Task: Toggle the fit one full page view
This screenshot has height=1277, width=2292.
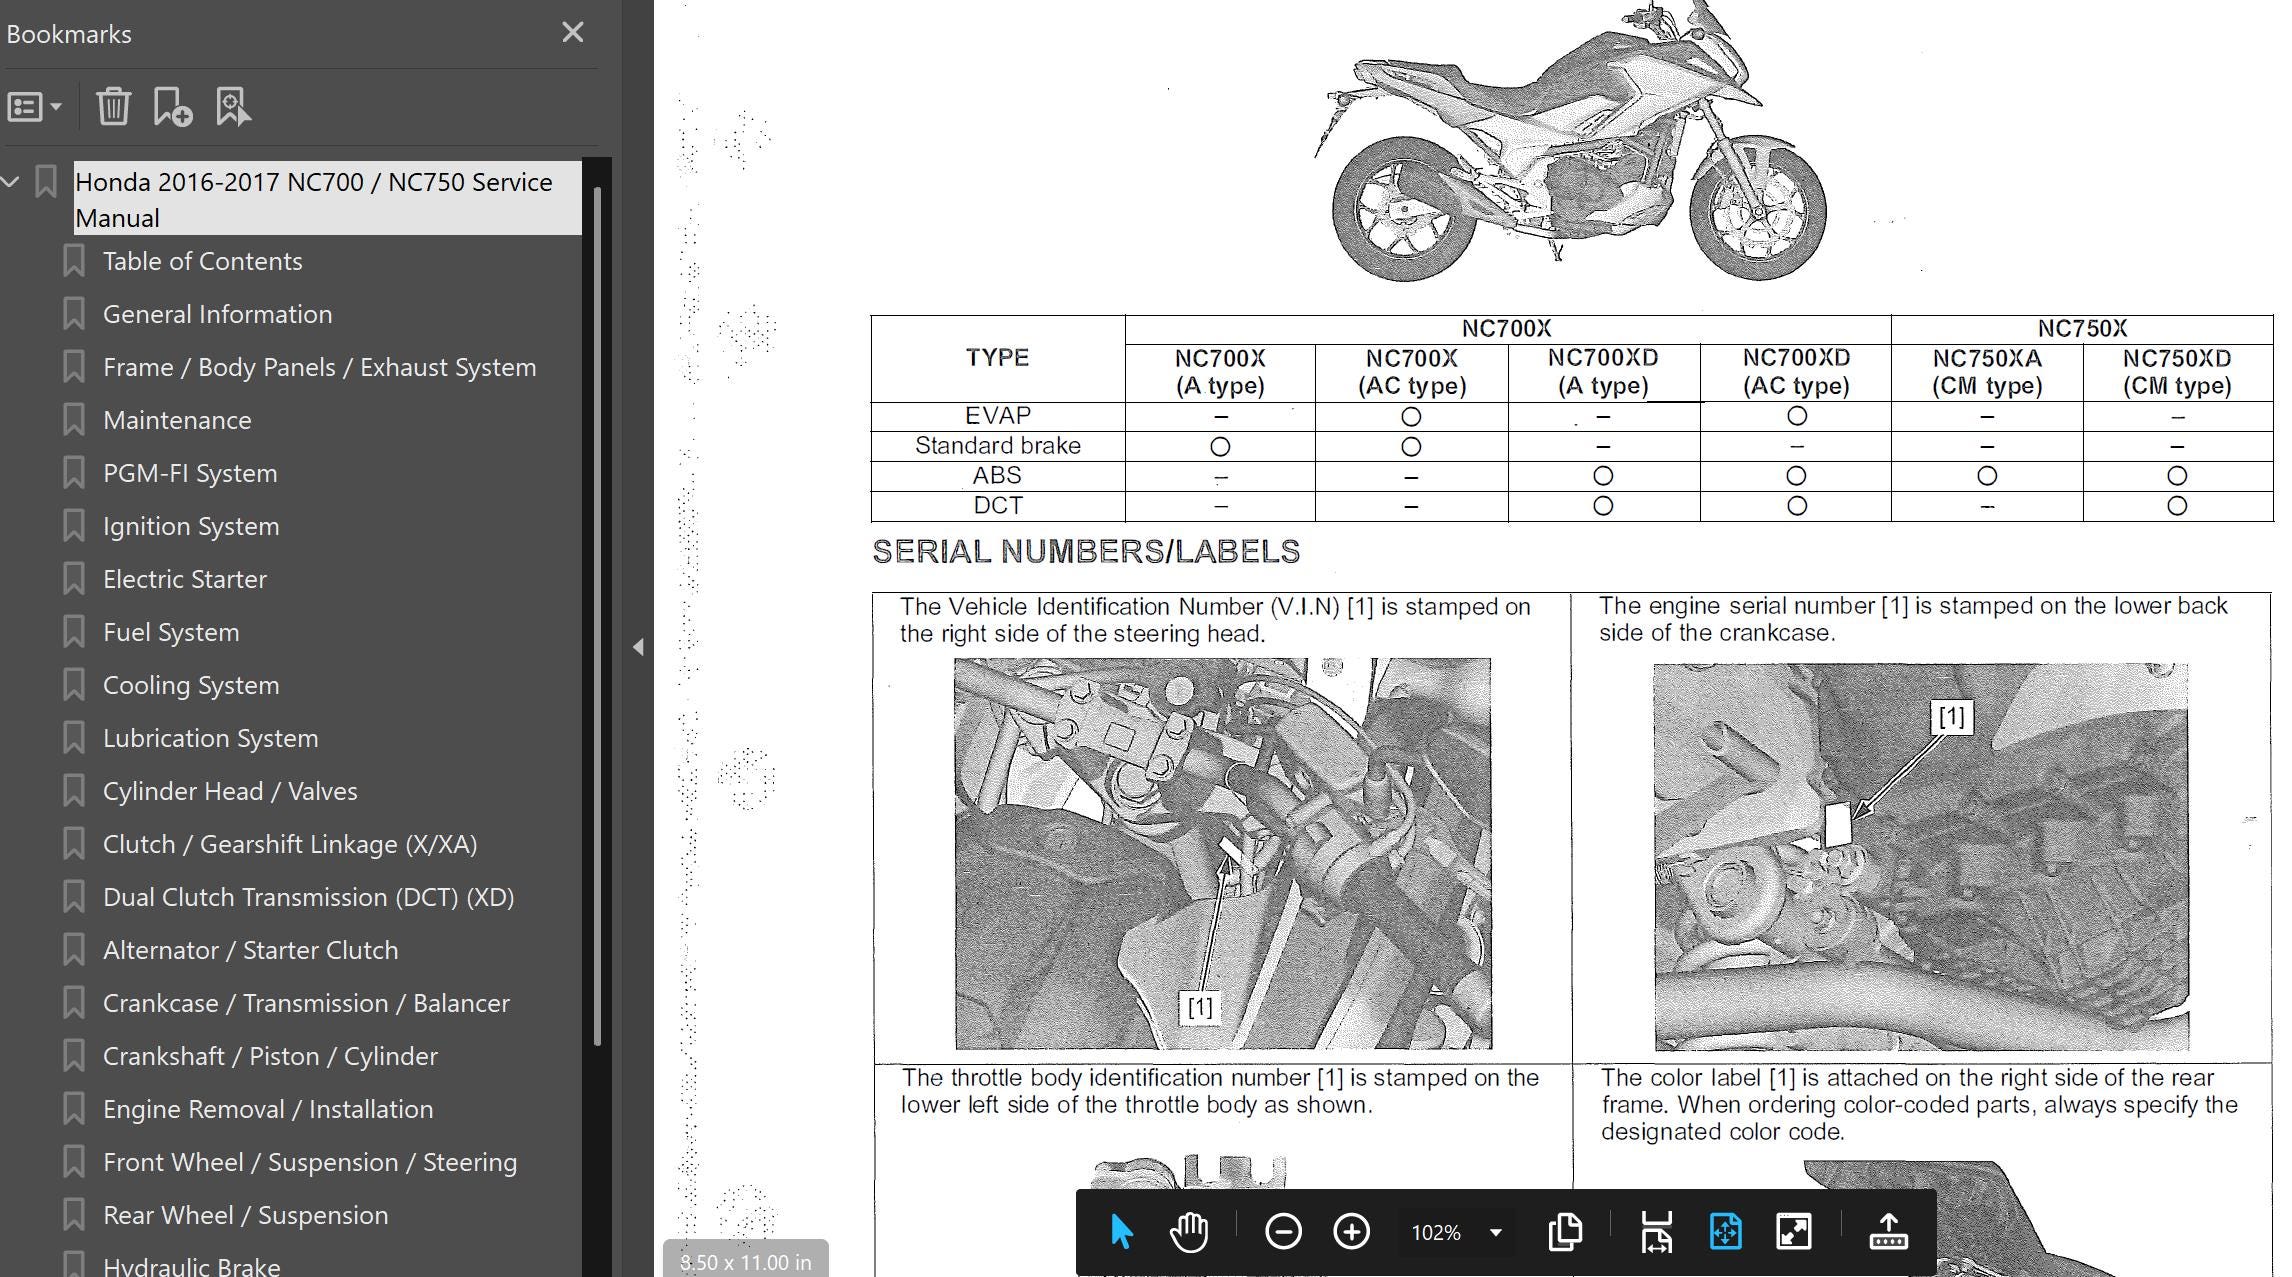Action: click(x=1726, y=1232)
